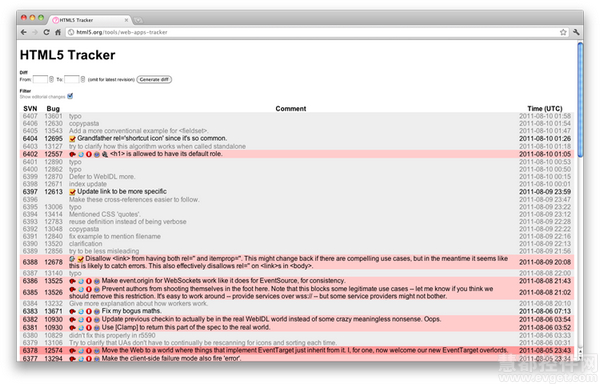Image resolution: width=600 pixels, height=384 pixels.
Task: Open the browser wrench settings menu
Action: click(576, 33)
